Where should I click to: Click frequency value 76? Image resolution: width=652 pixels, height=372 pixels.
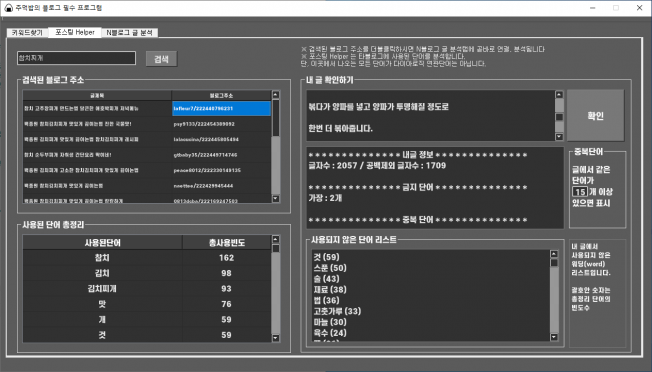click(227, 304)
